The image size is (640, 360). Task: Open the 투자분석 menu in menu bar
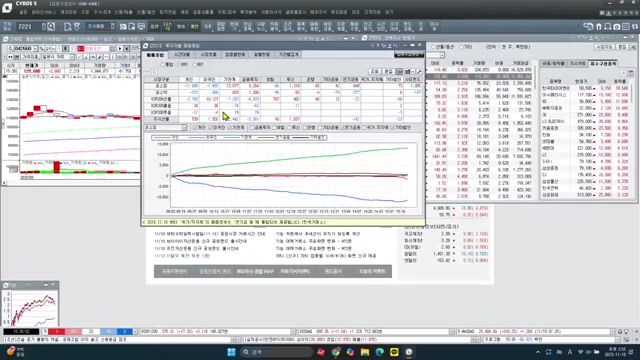249,13
